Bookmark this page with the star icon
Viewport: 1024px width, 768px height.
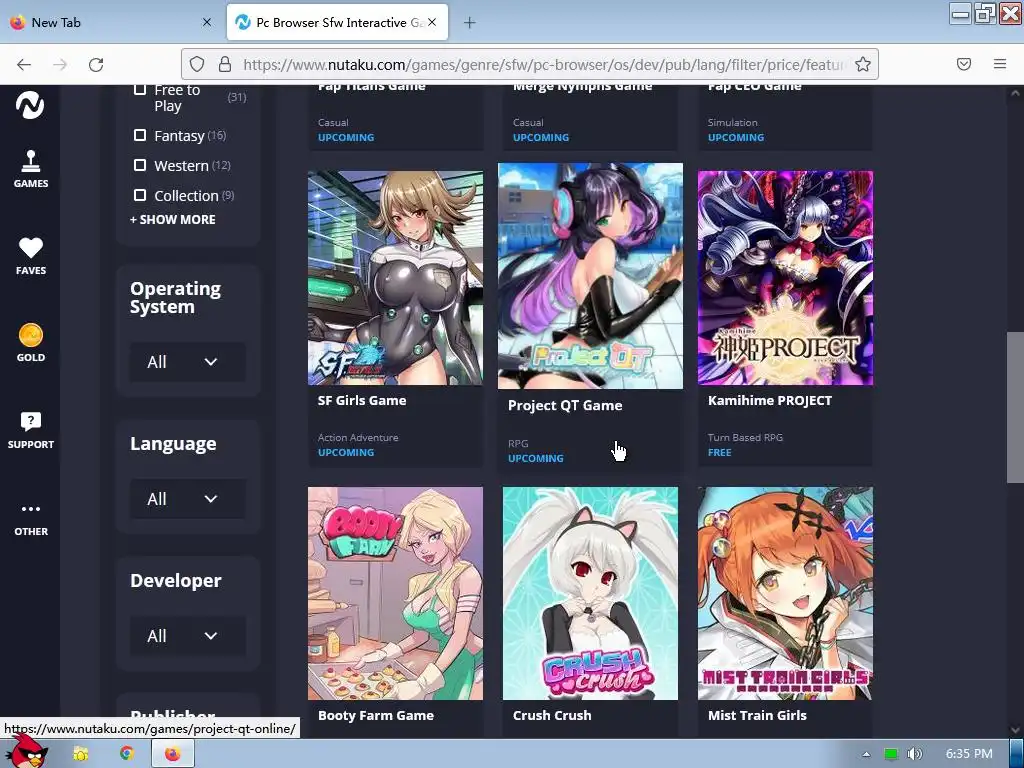coord(863,64)
